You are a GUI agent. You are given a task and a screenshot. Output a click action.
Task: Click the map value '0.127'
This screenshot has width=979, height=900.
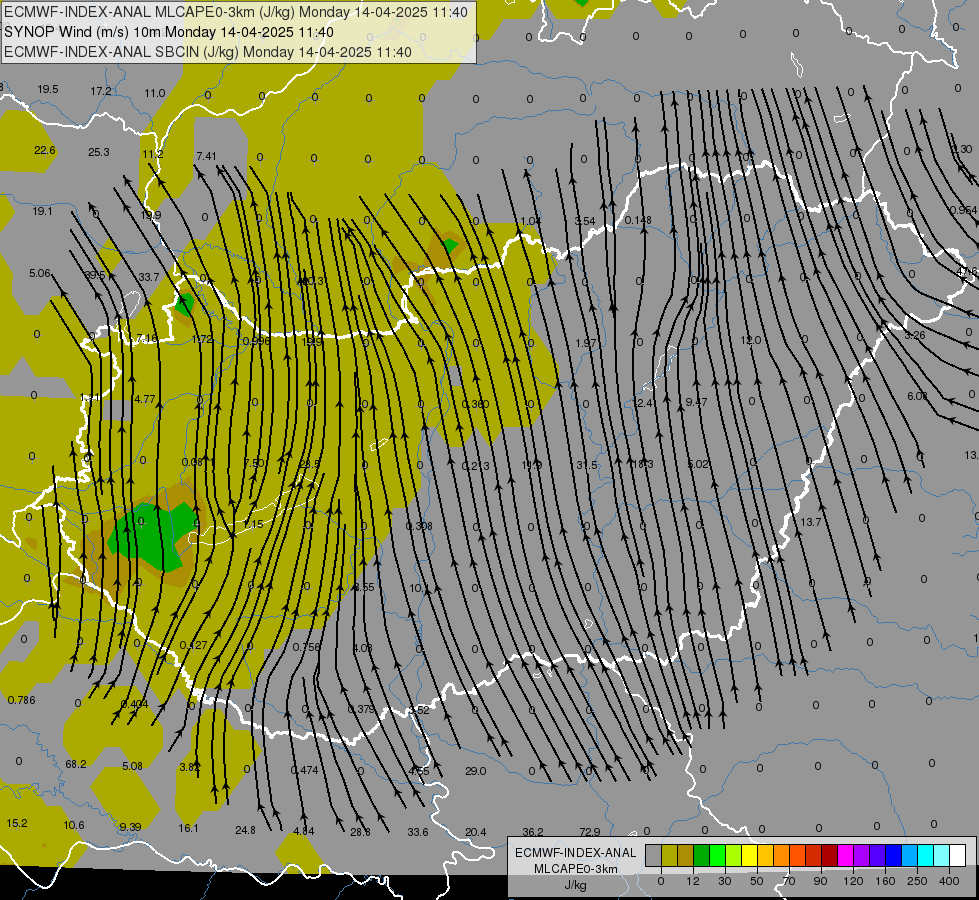coord(193,645)
